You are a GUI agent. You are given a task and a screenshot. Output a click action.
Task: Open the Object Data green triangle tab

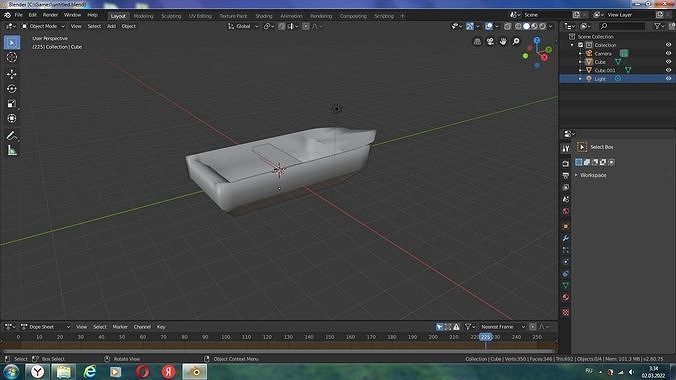566,286
